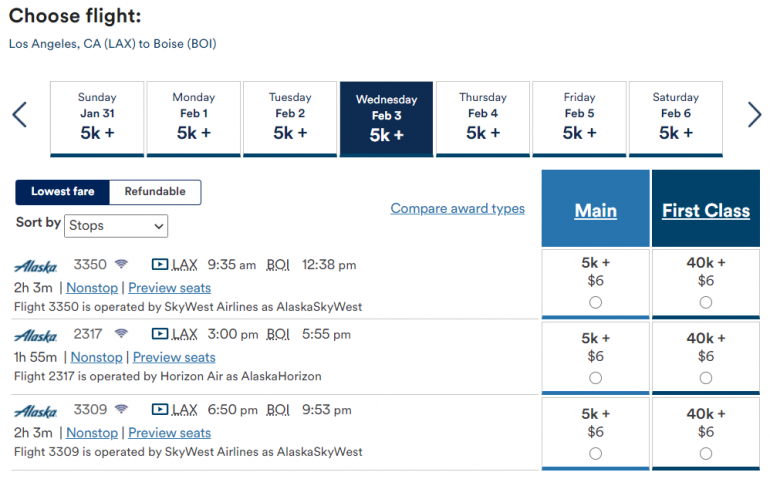Click the Wi-Fi icon for flight 3350
770x479 pixels.
[x=121, y=265]
